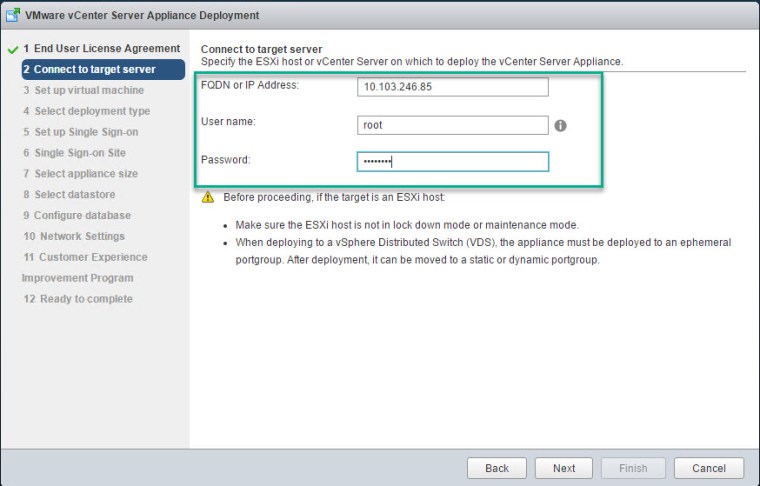
Task: Select step 12 Ready to complete
Action: [78, 298]
